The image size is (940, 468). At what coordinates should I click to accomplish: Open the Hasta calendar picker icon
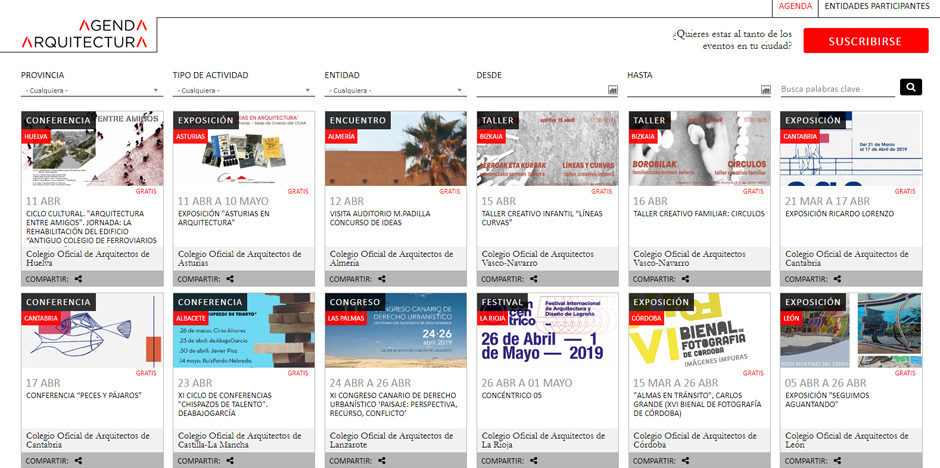(x=766, y=90)
